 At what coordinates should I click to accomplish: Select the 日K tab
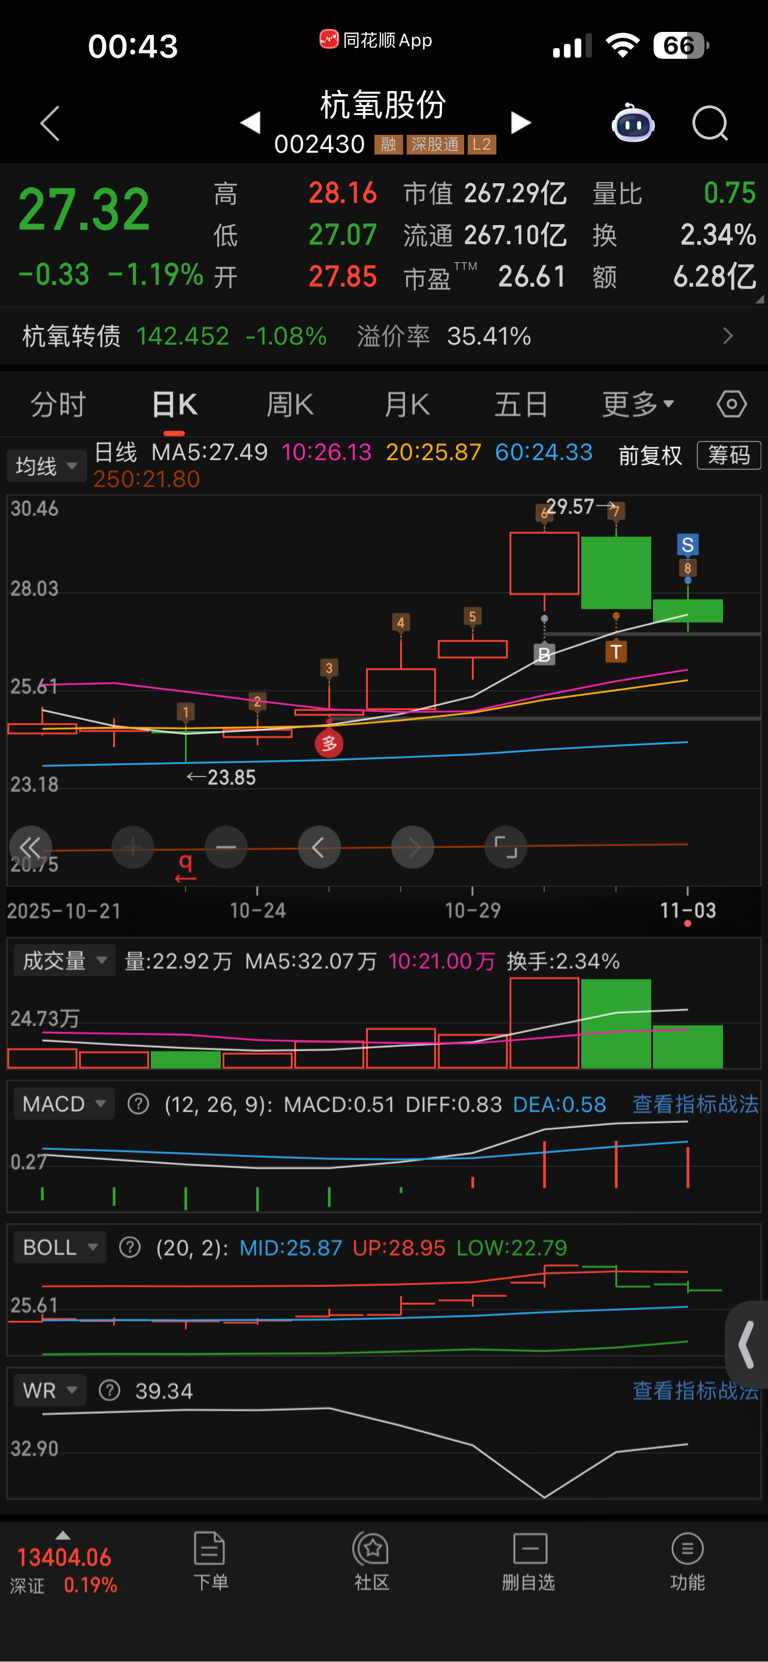174,404
